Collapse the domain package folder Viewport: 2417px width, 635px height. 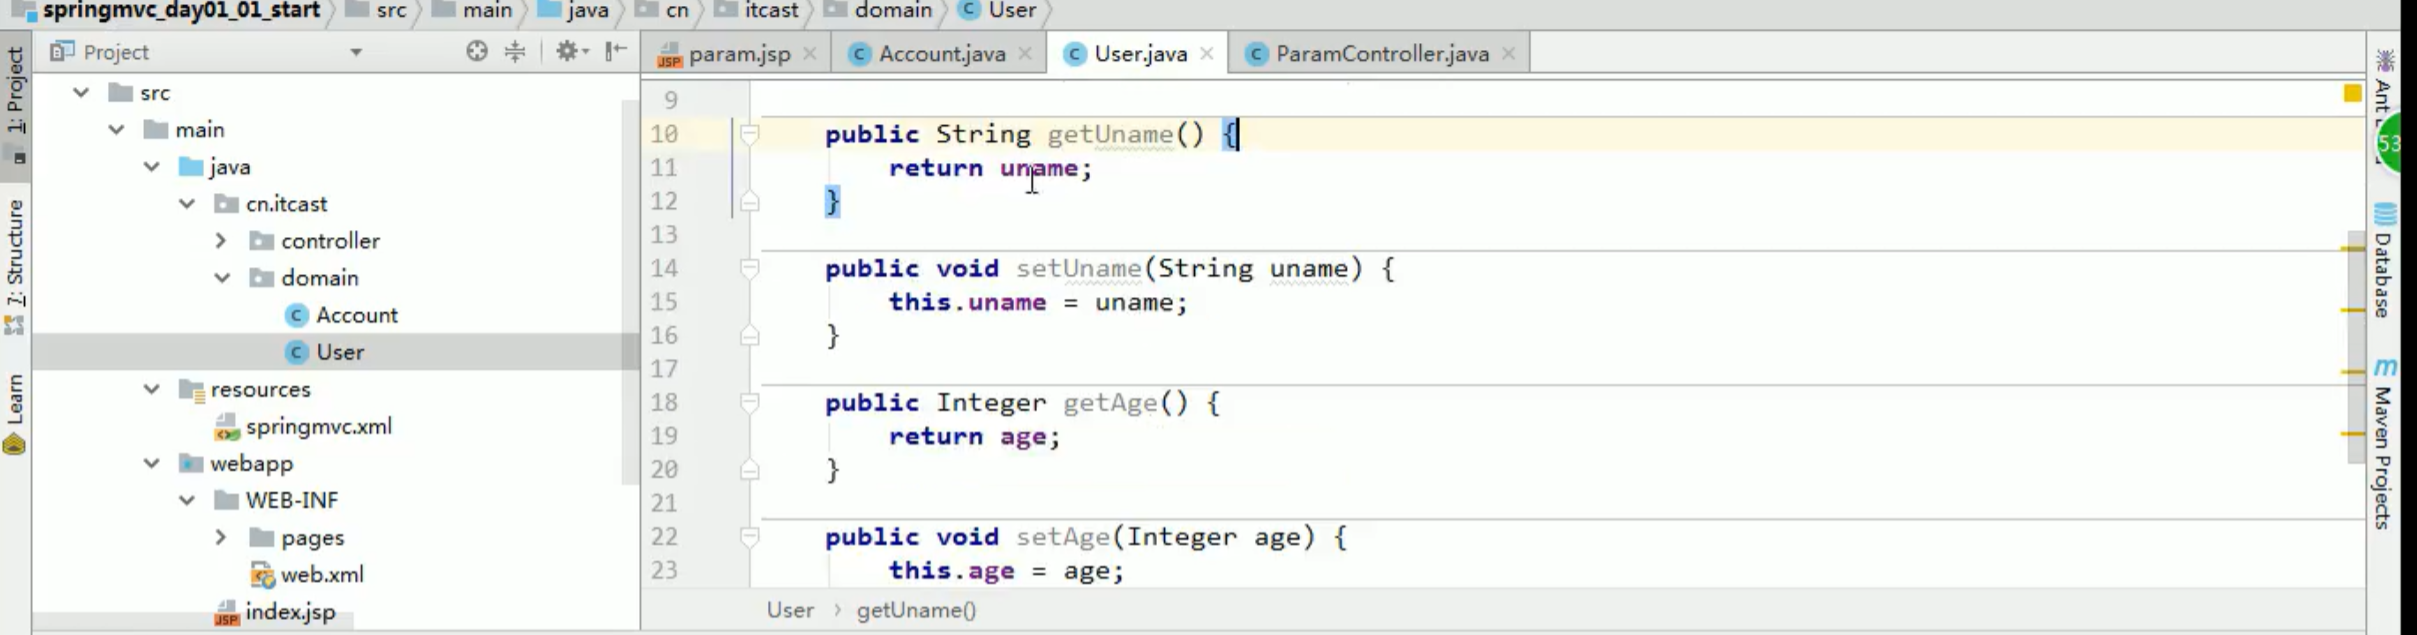(221, 278)
